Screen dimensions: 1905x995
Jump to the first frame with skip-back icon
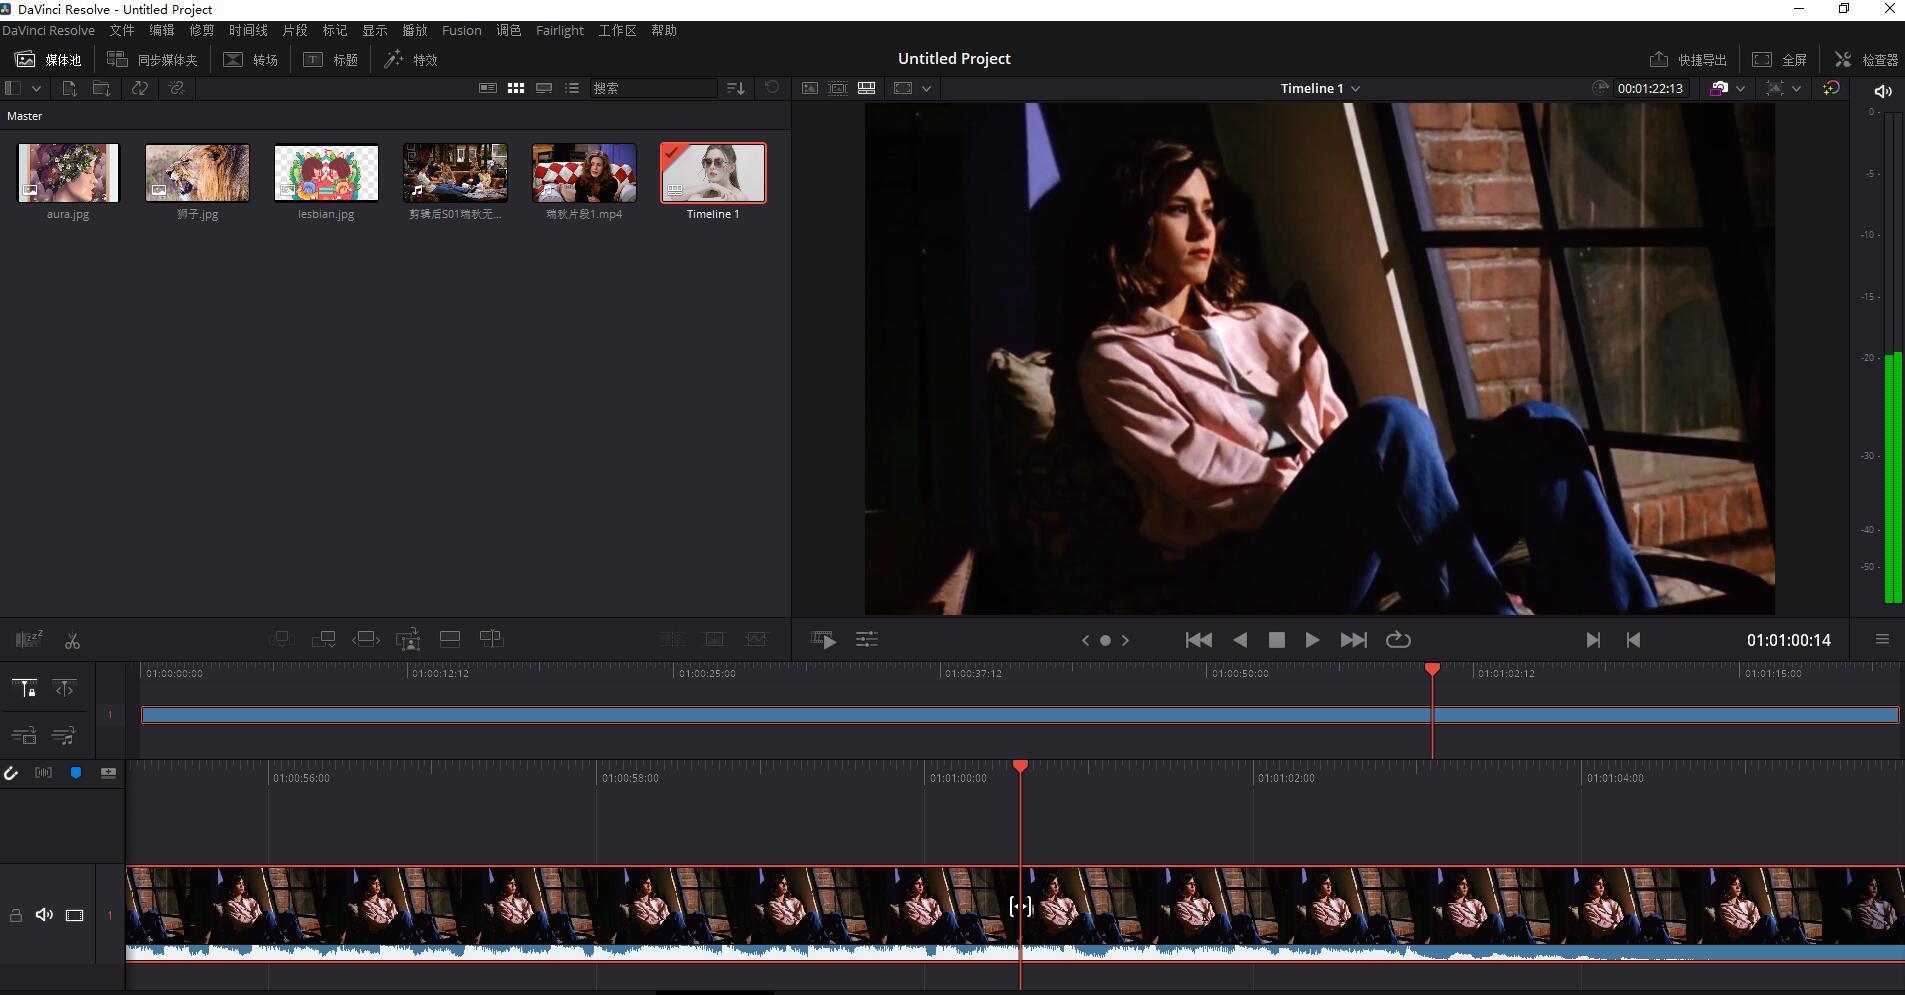(x=1198, y=640)
